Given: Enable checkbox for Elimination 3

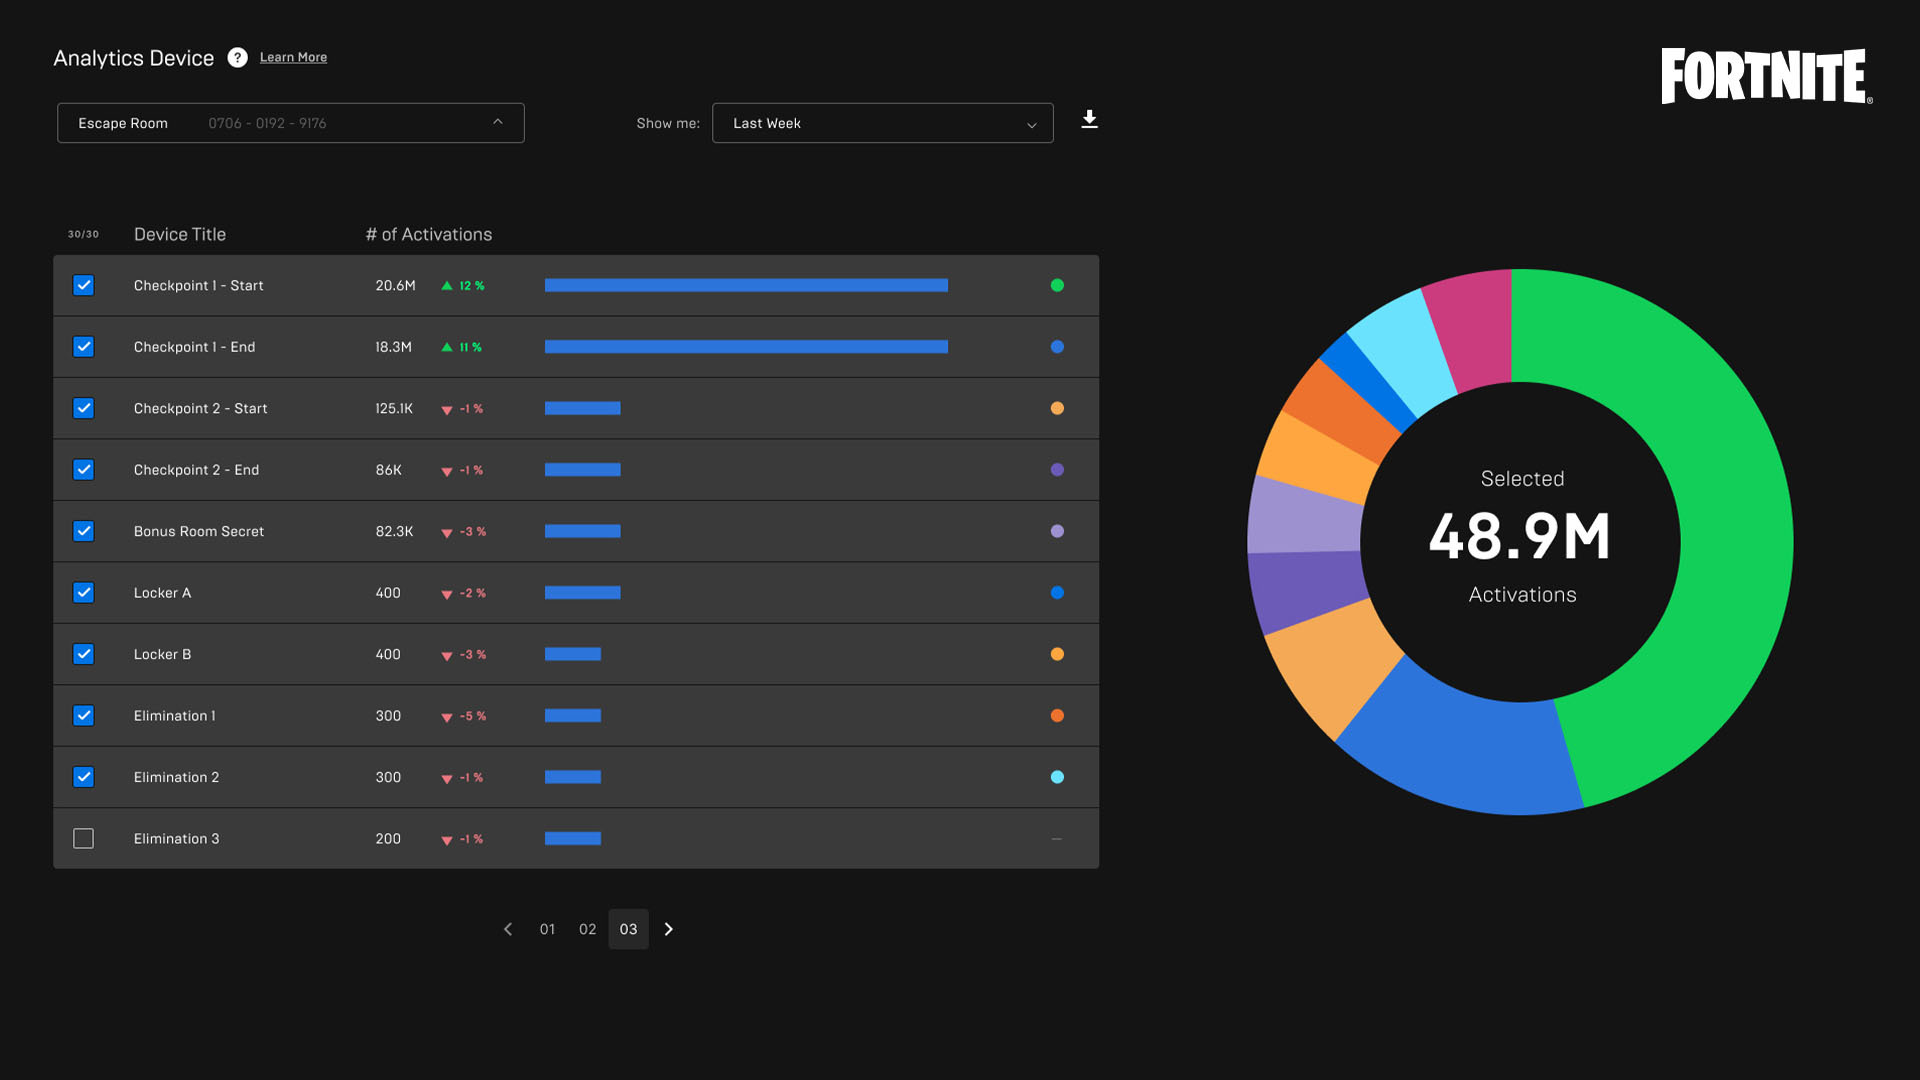Looking at the screenshot, I should pos(82,837).
